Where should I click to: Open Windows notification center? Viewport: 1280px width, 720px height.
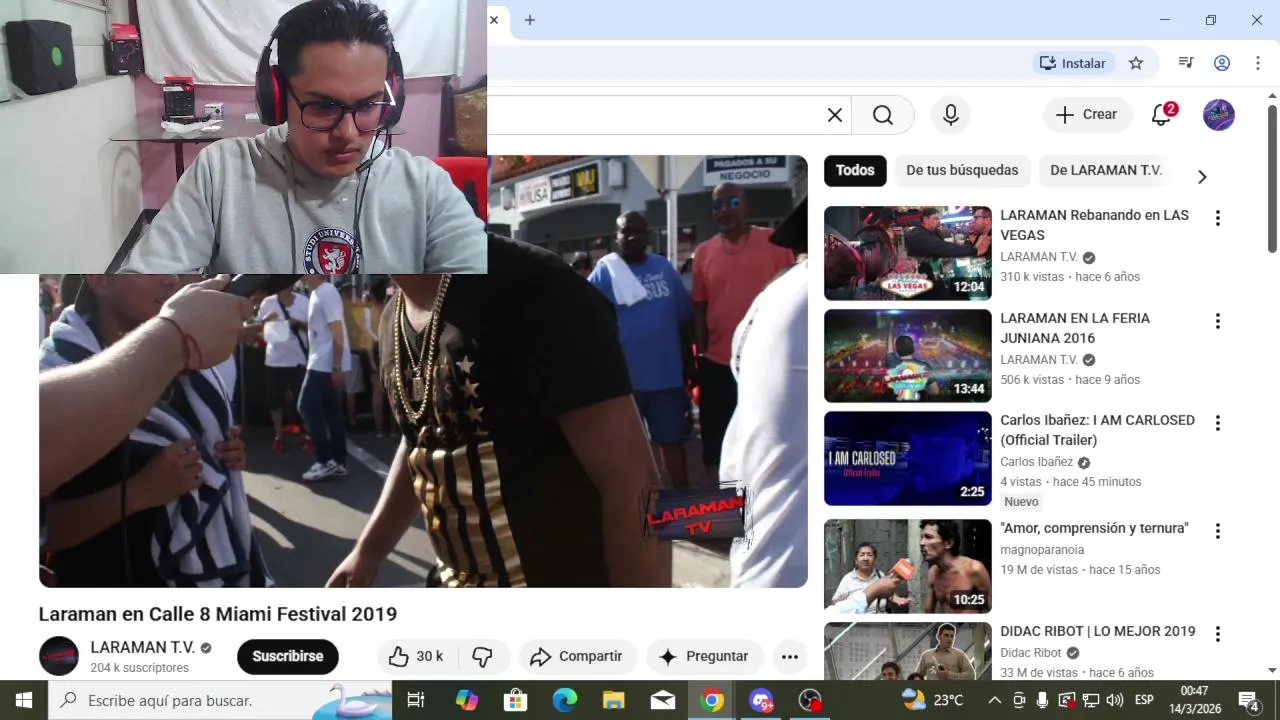1249,700
